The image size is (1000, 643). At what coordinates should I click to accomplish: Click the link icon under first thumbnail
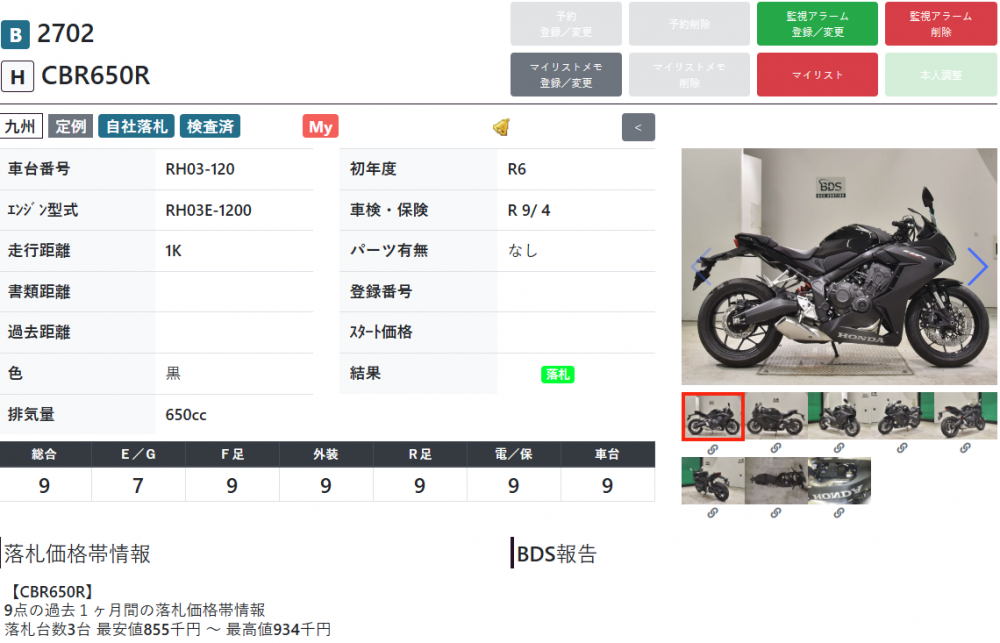pyautogui.click(x=712, y=448)
